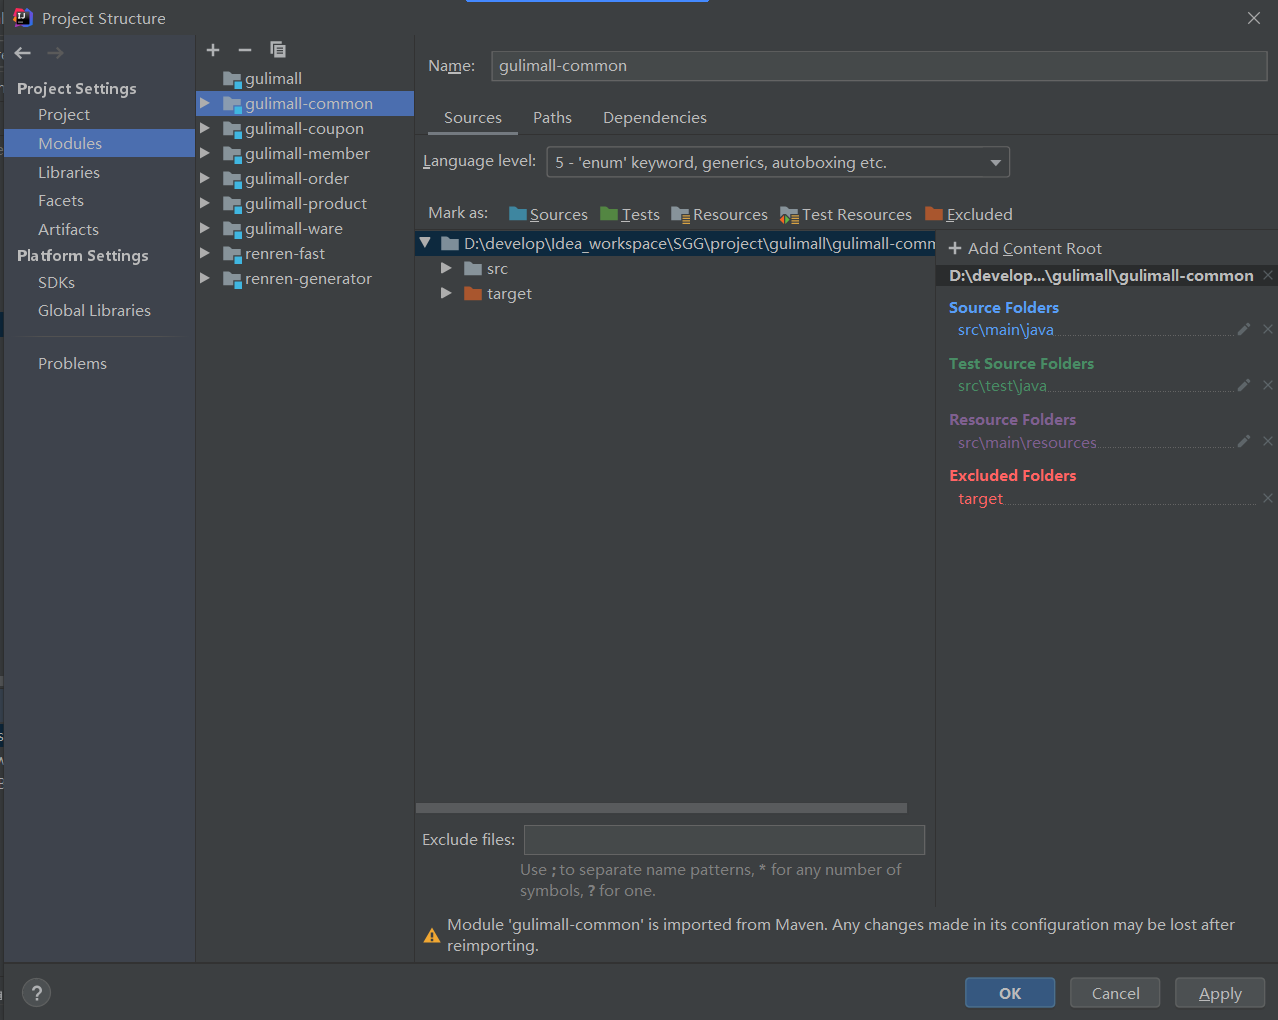Edit src\main\resources folder properties
The width and height of the screenshot is (1278, 1020).
point(1244,441)
